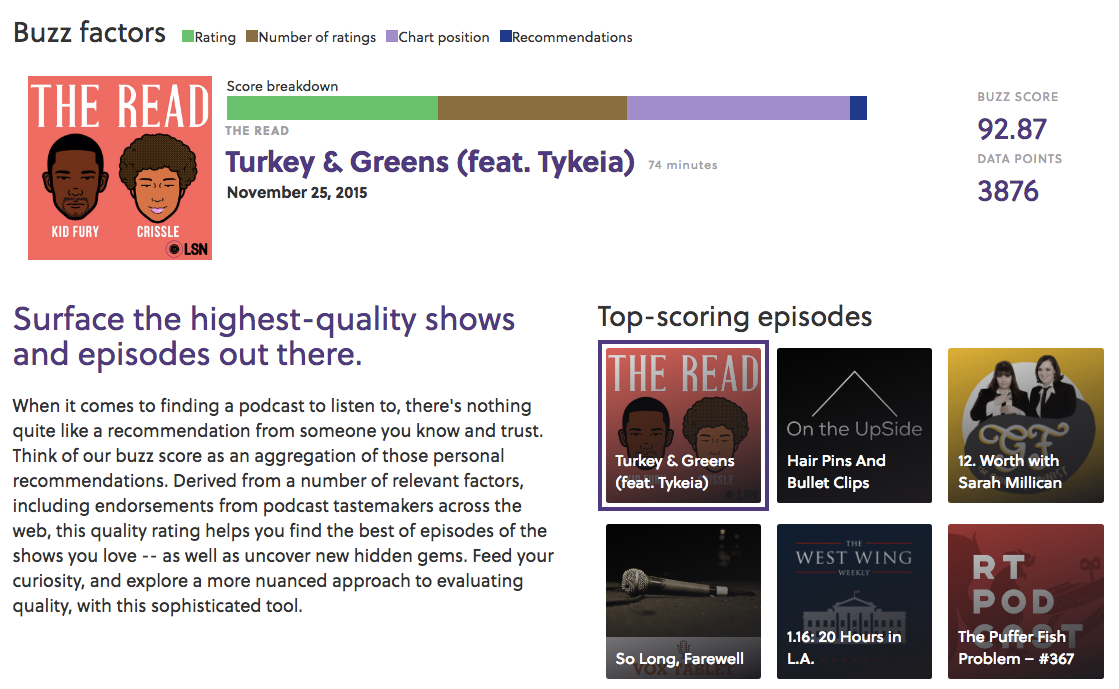Screen dimensions: 1119x689
Task: Click the 74 minutes duration label
Action: point(682,165)
